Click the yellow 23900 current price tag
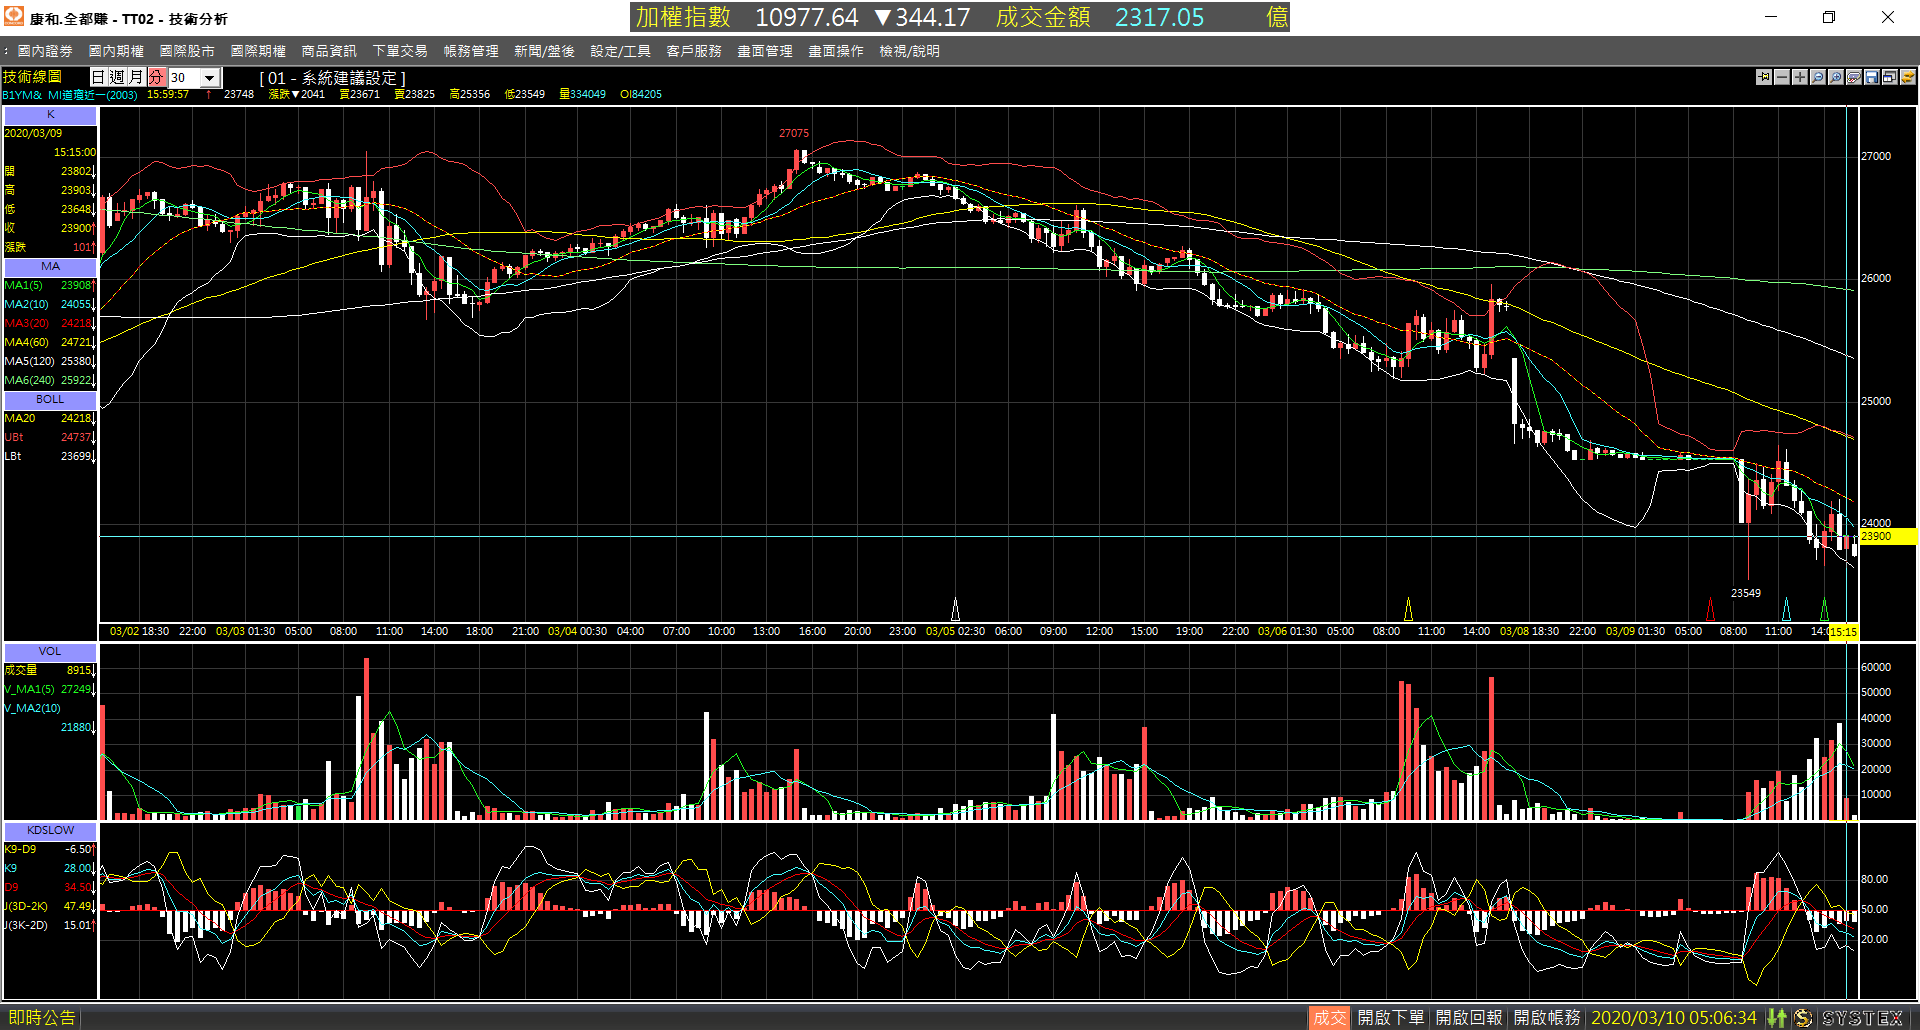 [x=1887, y=536]
